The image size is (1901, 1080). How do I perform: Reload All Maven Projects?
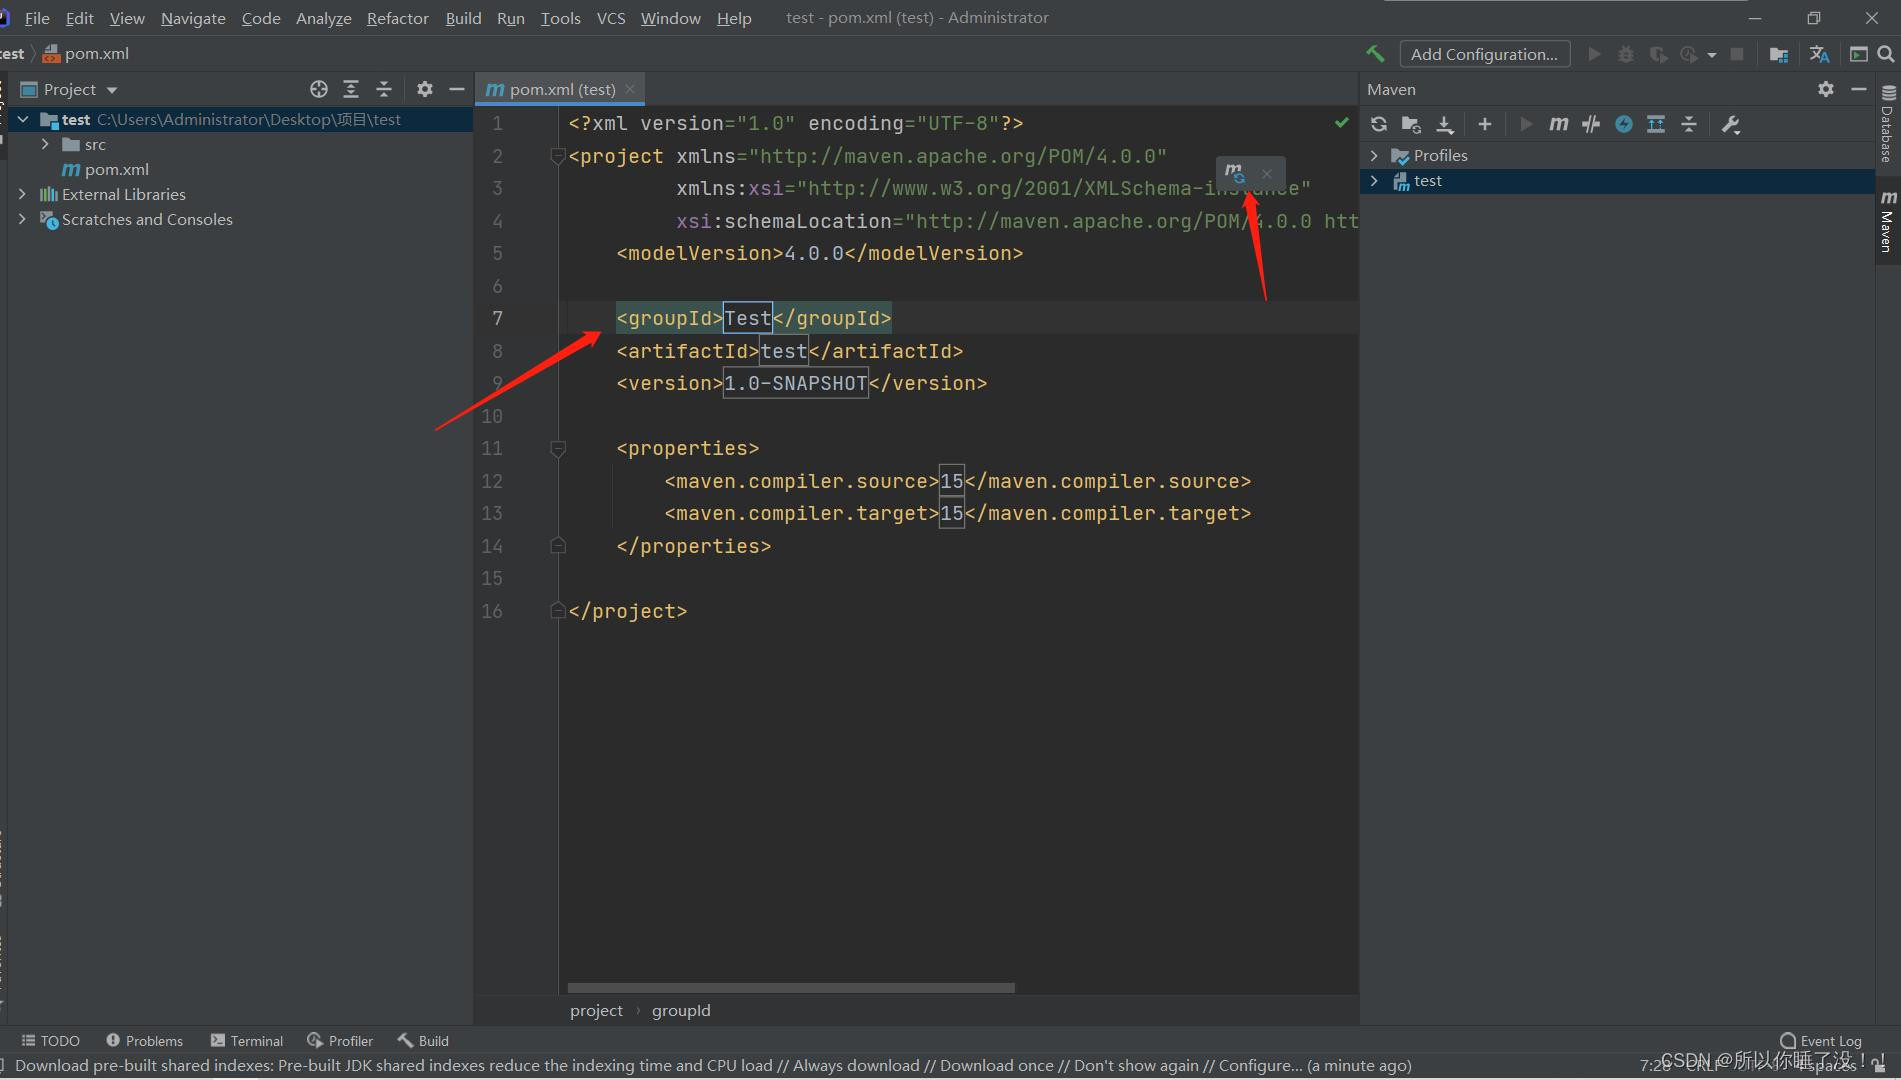click(x=1379, y=124)
